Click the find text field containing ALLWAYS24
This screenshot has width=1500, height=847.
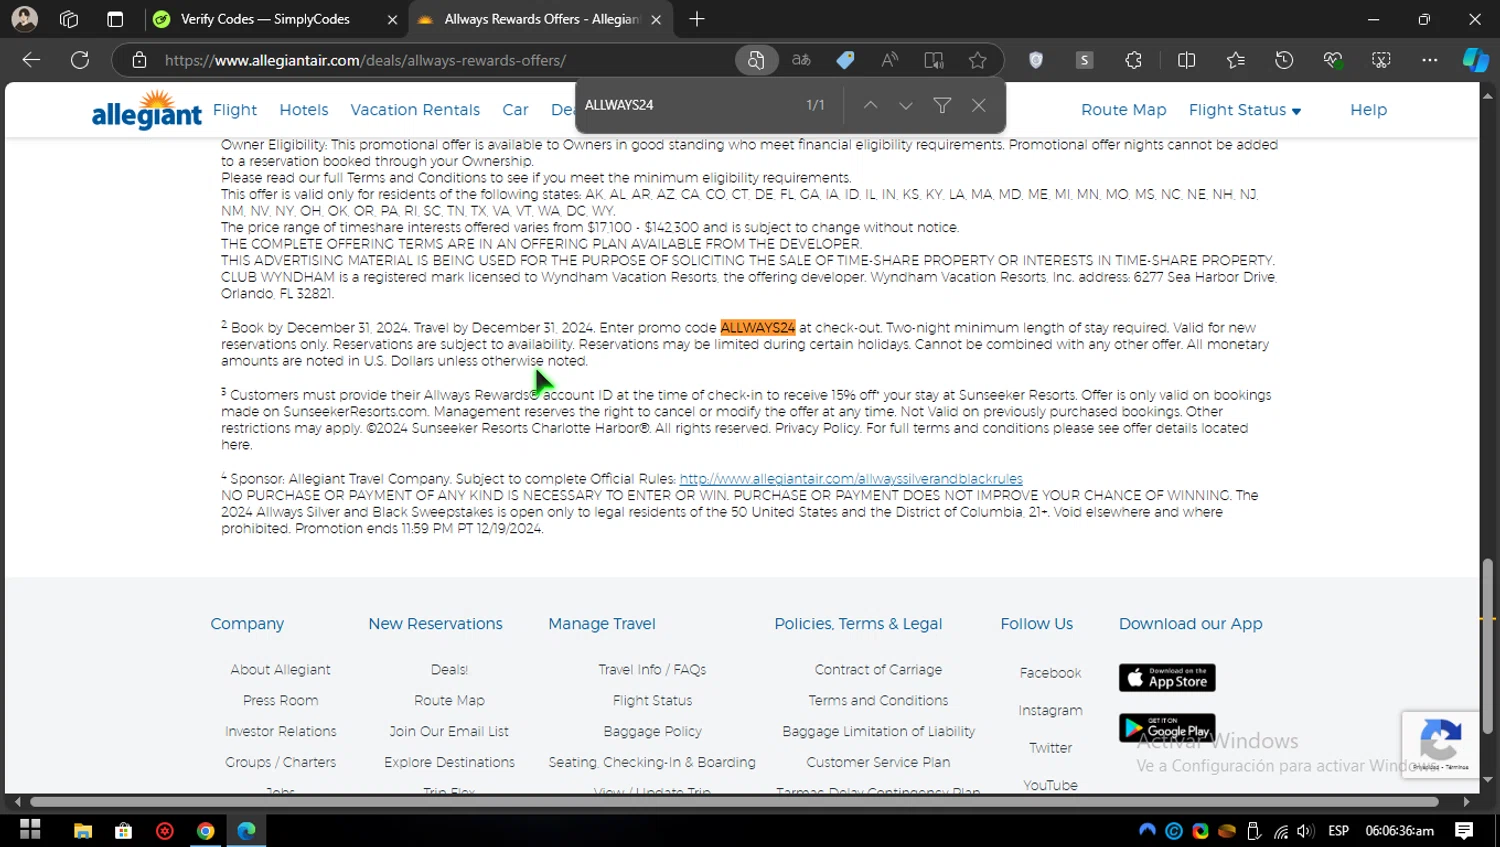tap(690, 105)
